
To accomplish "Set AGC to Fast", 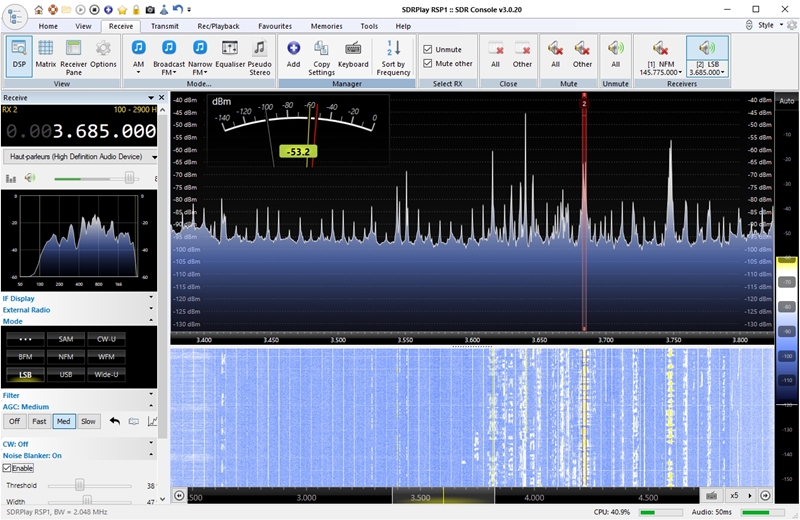I will coord(39,421).
